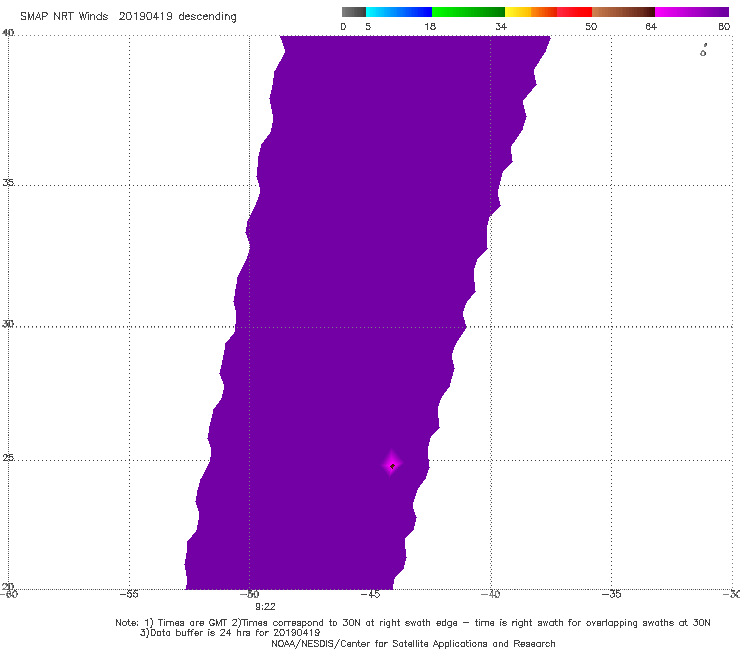Click the word 'descending' in the title
This screenshot has width=740, height=650.
(207, 17)
